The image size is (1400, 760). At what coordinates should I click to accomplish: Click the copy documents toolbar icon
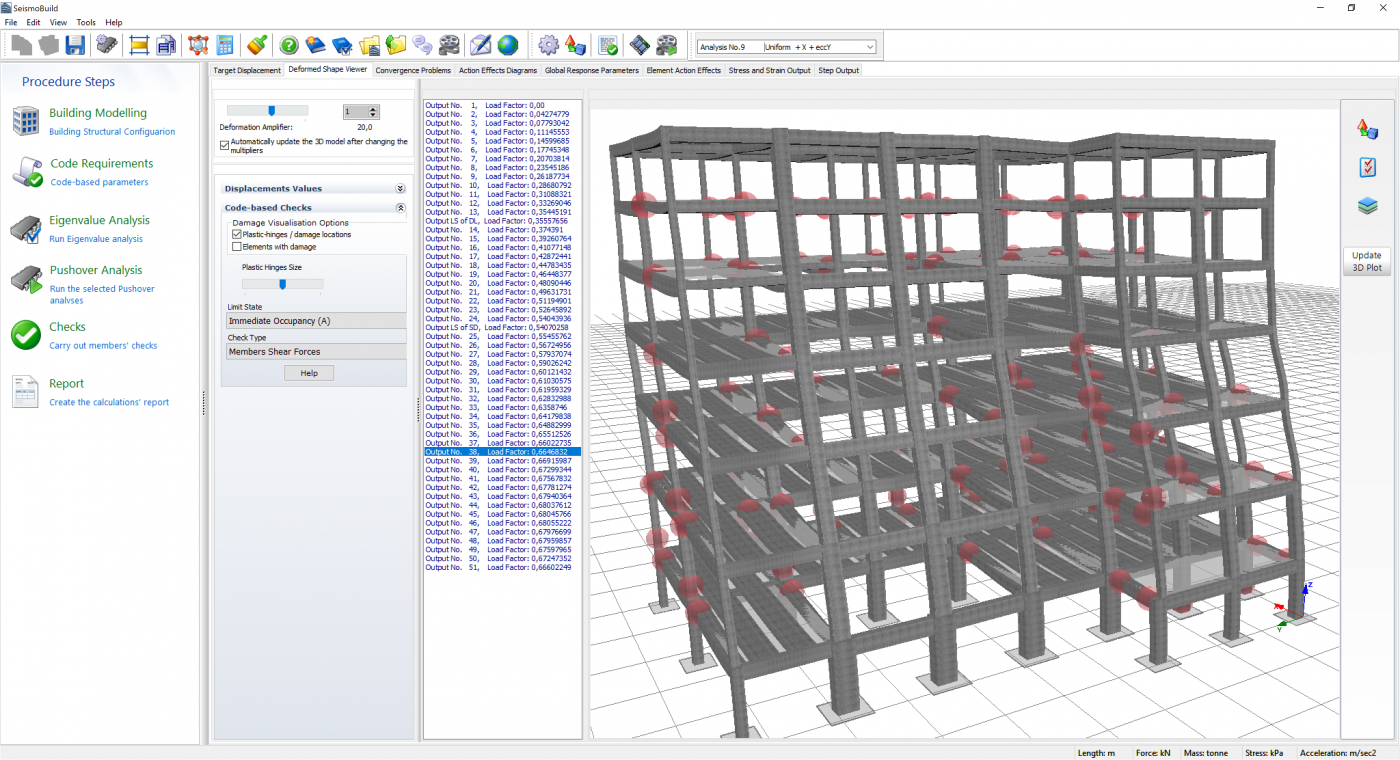pyautogui.click(x=166, y=45)
